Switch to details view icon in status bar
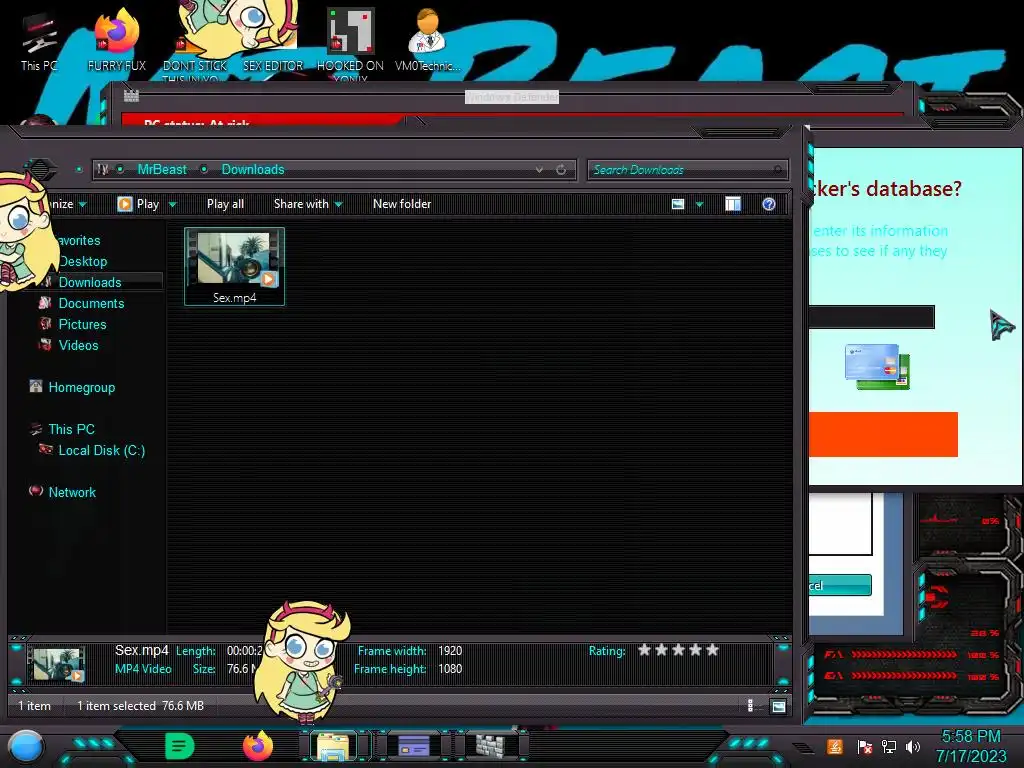This screenshot has width=1024, height=768. [x=750, y=705]
